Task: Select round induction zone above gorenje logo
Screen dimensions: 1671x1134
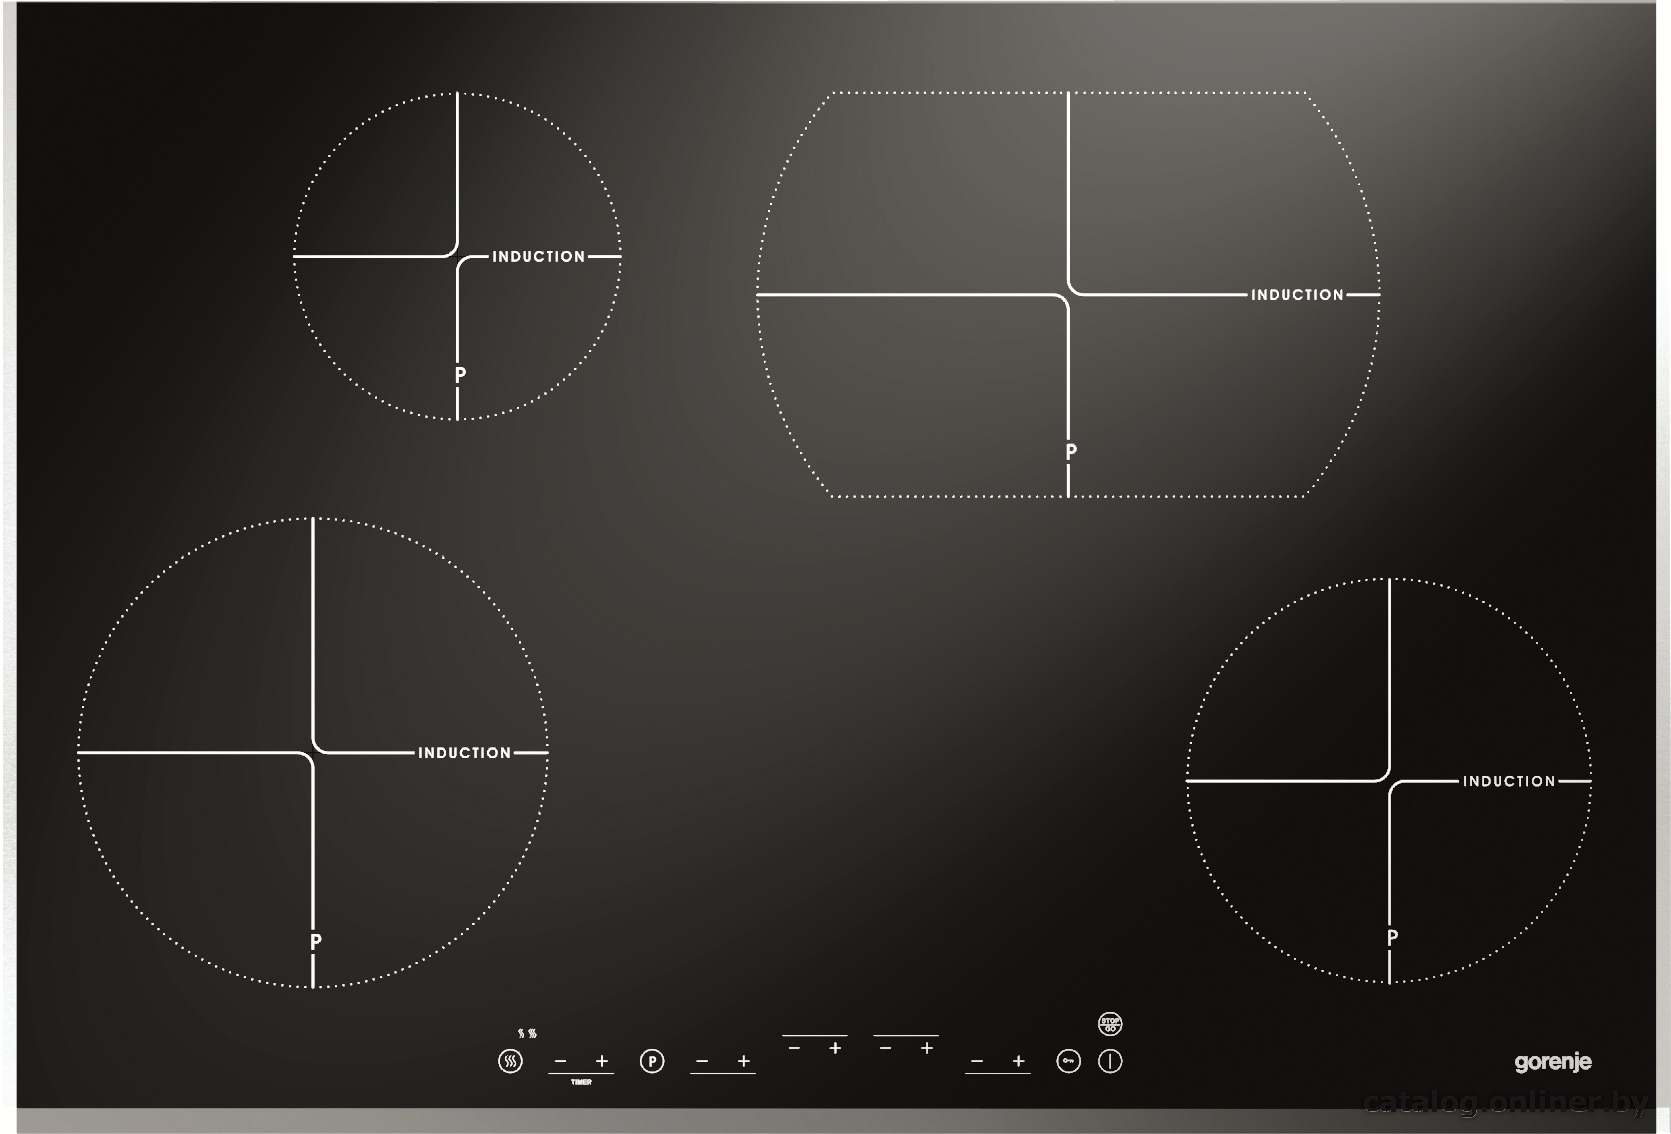Action: (1389, 781)
